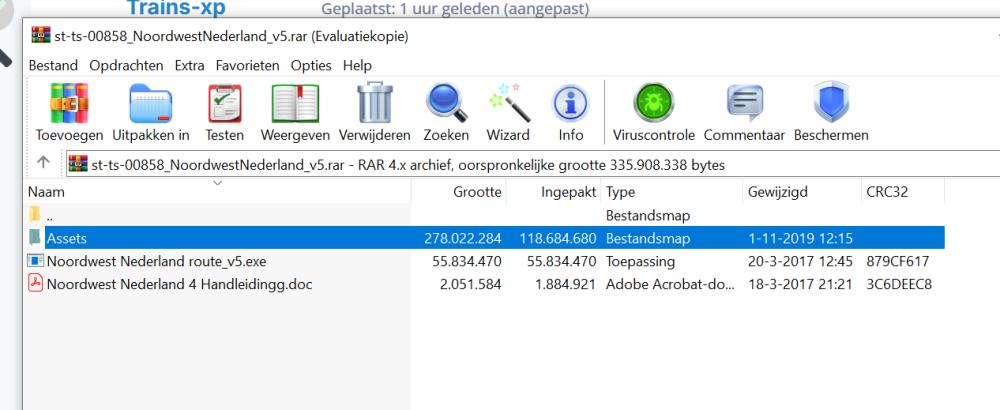Open the Bestand menu

coord(53,66)
